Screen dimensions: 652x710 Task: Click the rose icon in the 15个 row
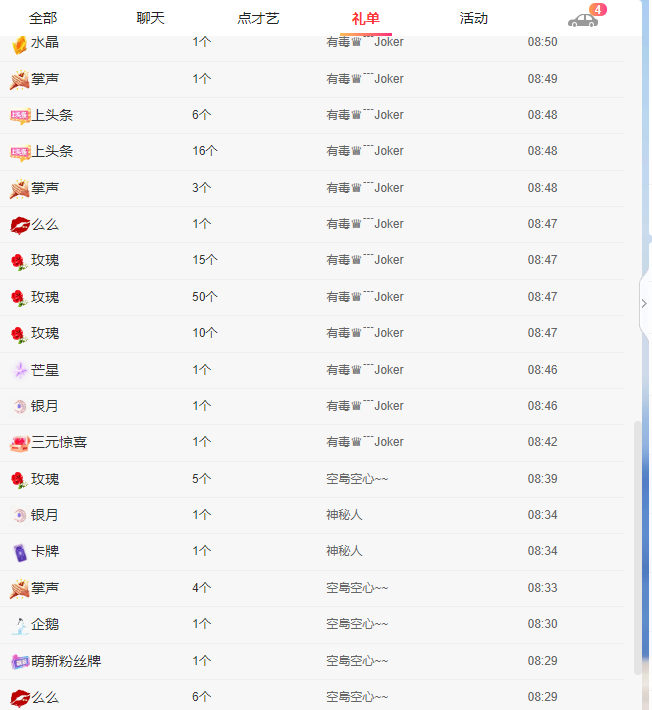pos(19,262)
